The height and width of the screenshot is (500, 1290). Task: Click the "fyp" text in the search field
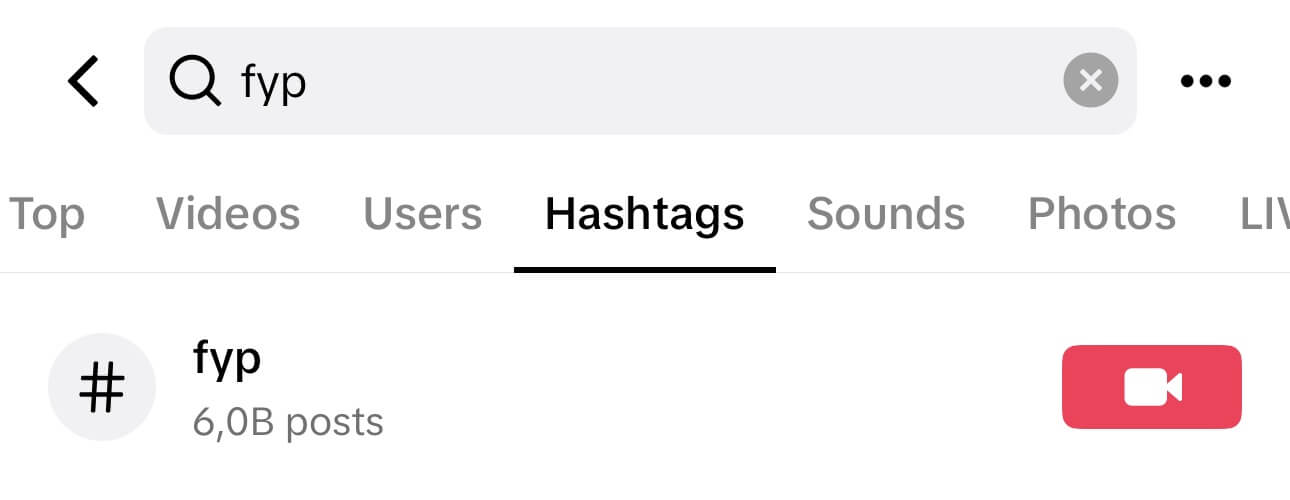273,83
